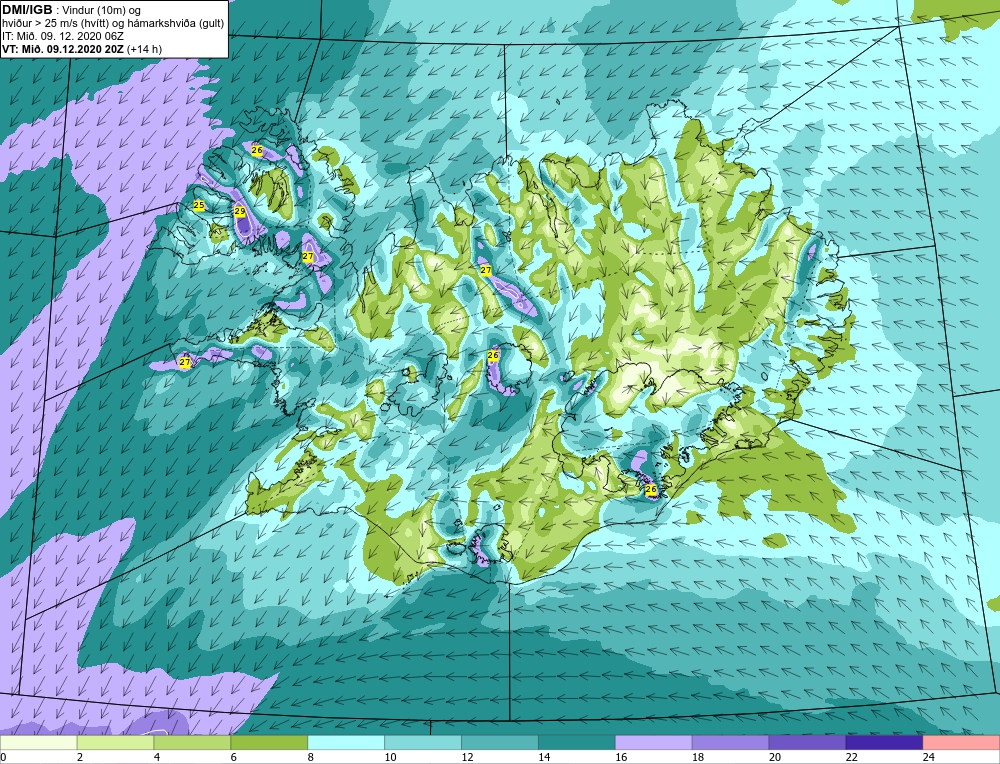The height and width of the screenshot is (764, 1000).
Task: Click the yellow gust label 29
Action: coord(240,211)
